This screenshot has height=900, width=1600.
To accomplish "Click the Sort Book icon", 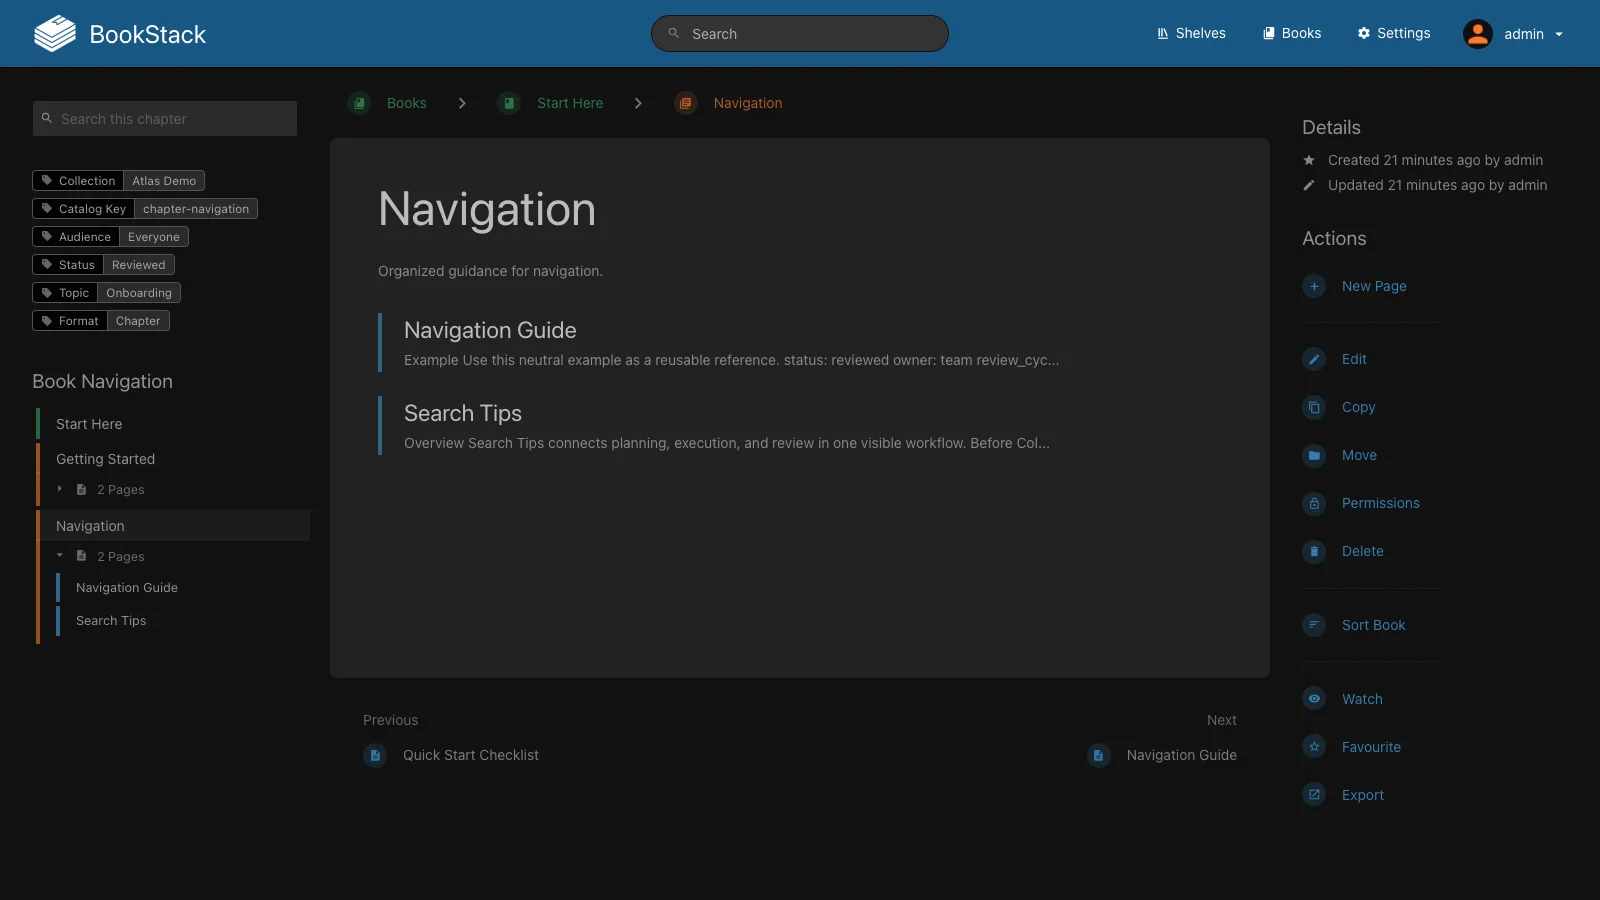I will pos(1314,625).
